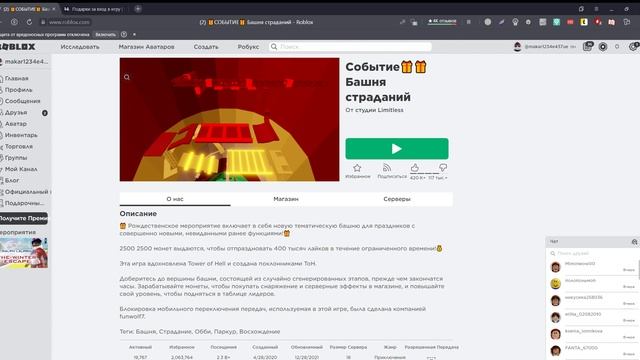The height and width of the screenshot is (360, 640).
Task: Open Сообщения in the left sidebar
Action: click(22, 101)
